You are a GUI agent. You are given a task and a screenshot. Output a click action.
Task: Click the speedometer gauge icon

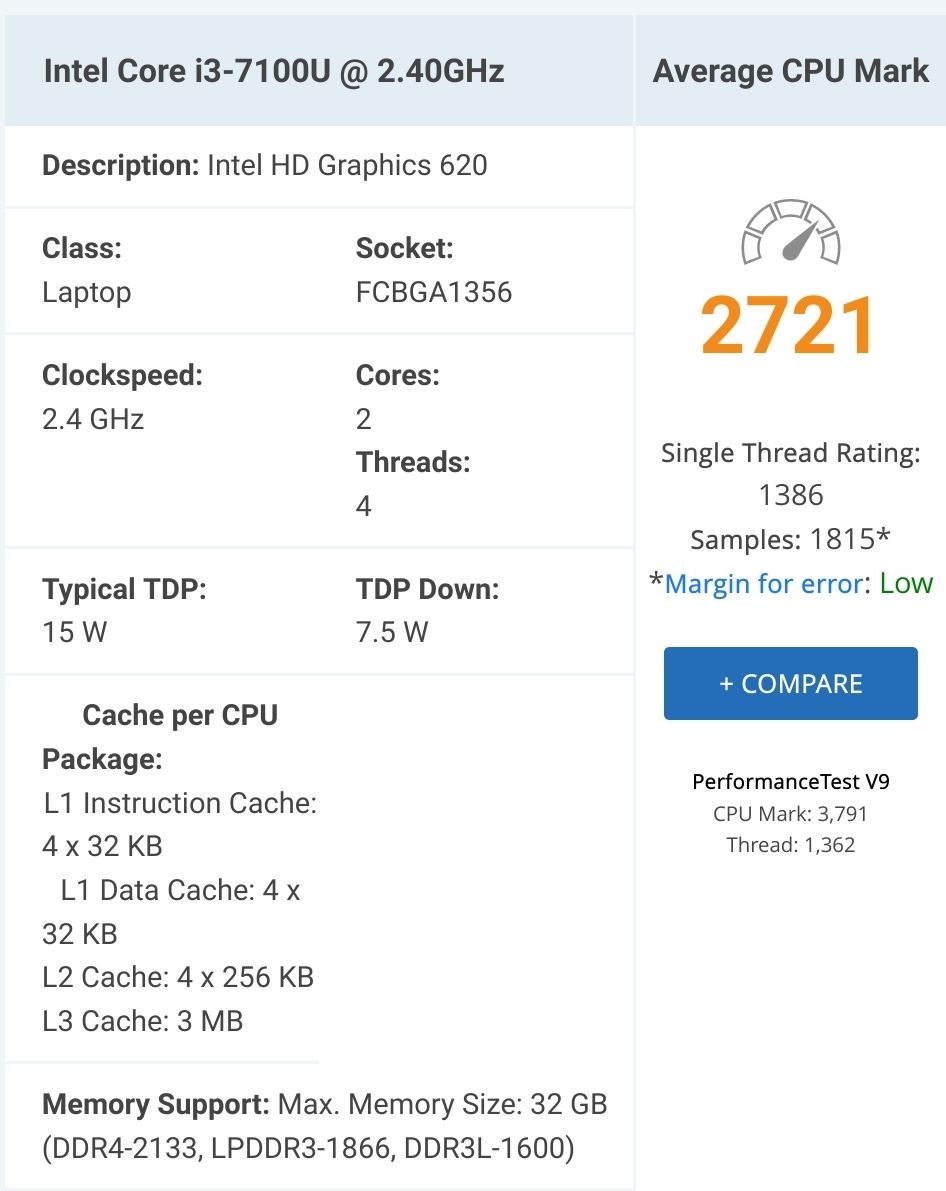[x=790, y=232]
